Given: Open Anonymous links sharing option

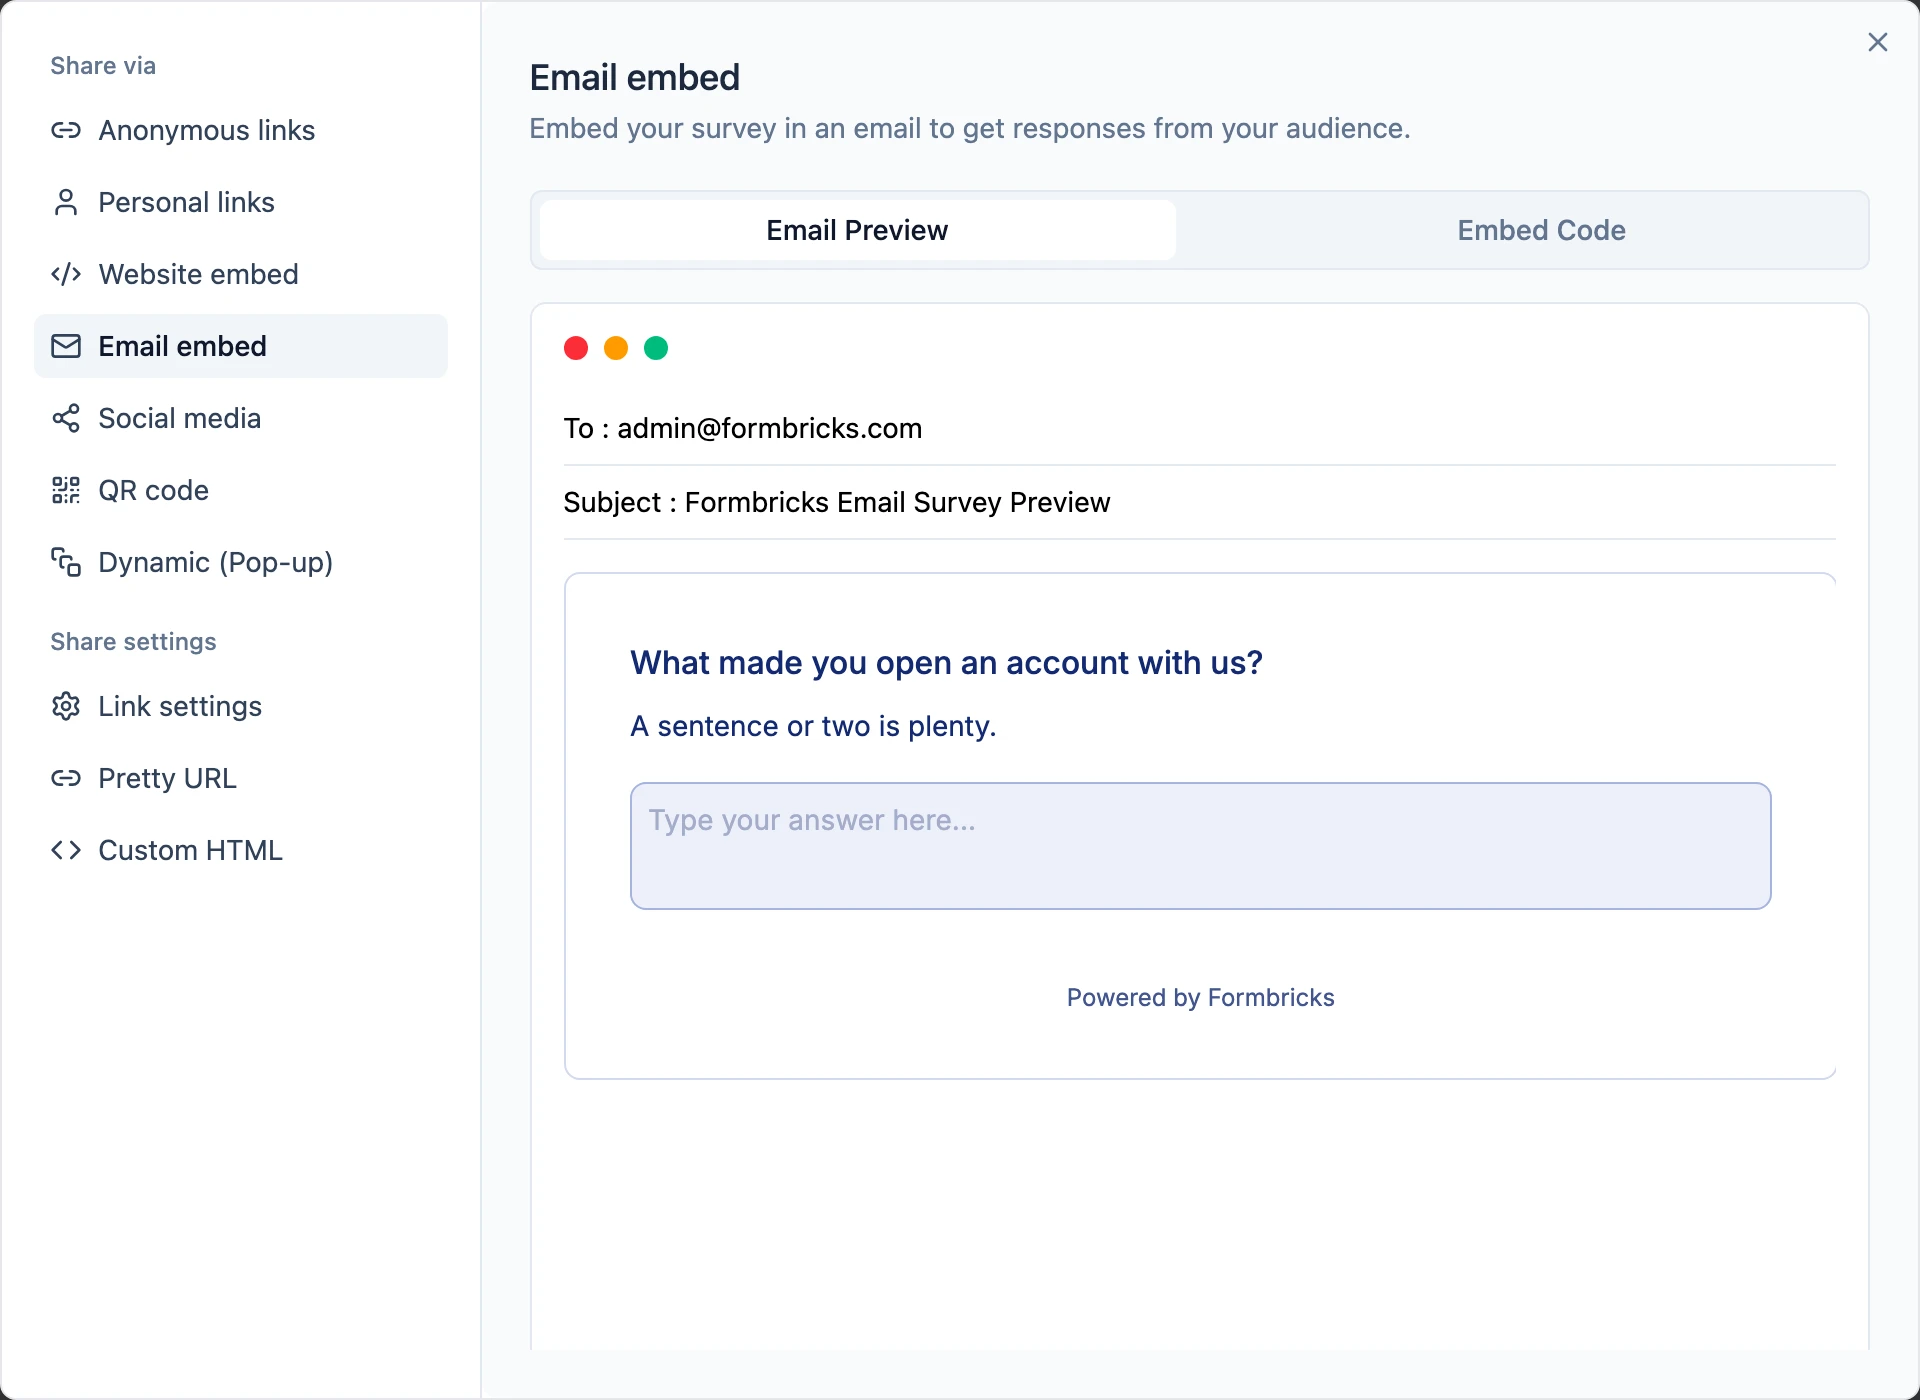Looking at the screenshot, I should coord(241,130).
